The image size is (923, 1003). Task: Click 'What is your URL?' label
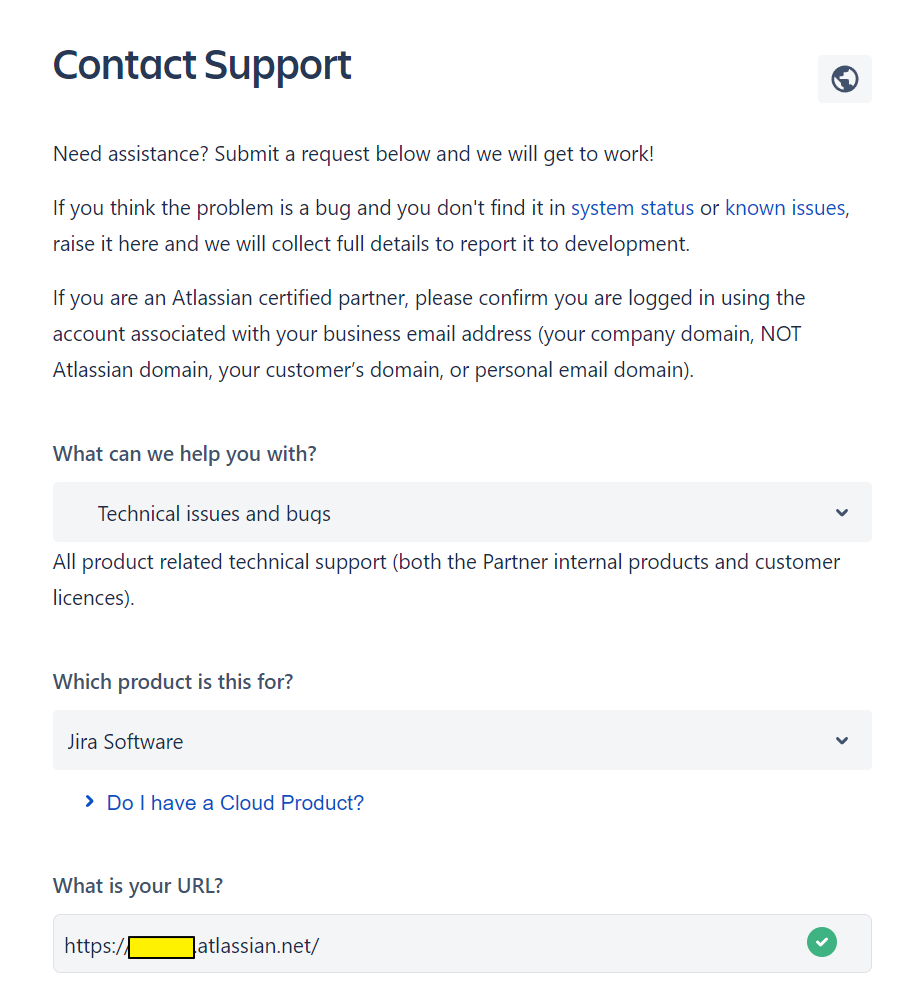click(137, 885)
